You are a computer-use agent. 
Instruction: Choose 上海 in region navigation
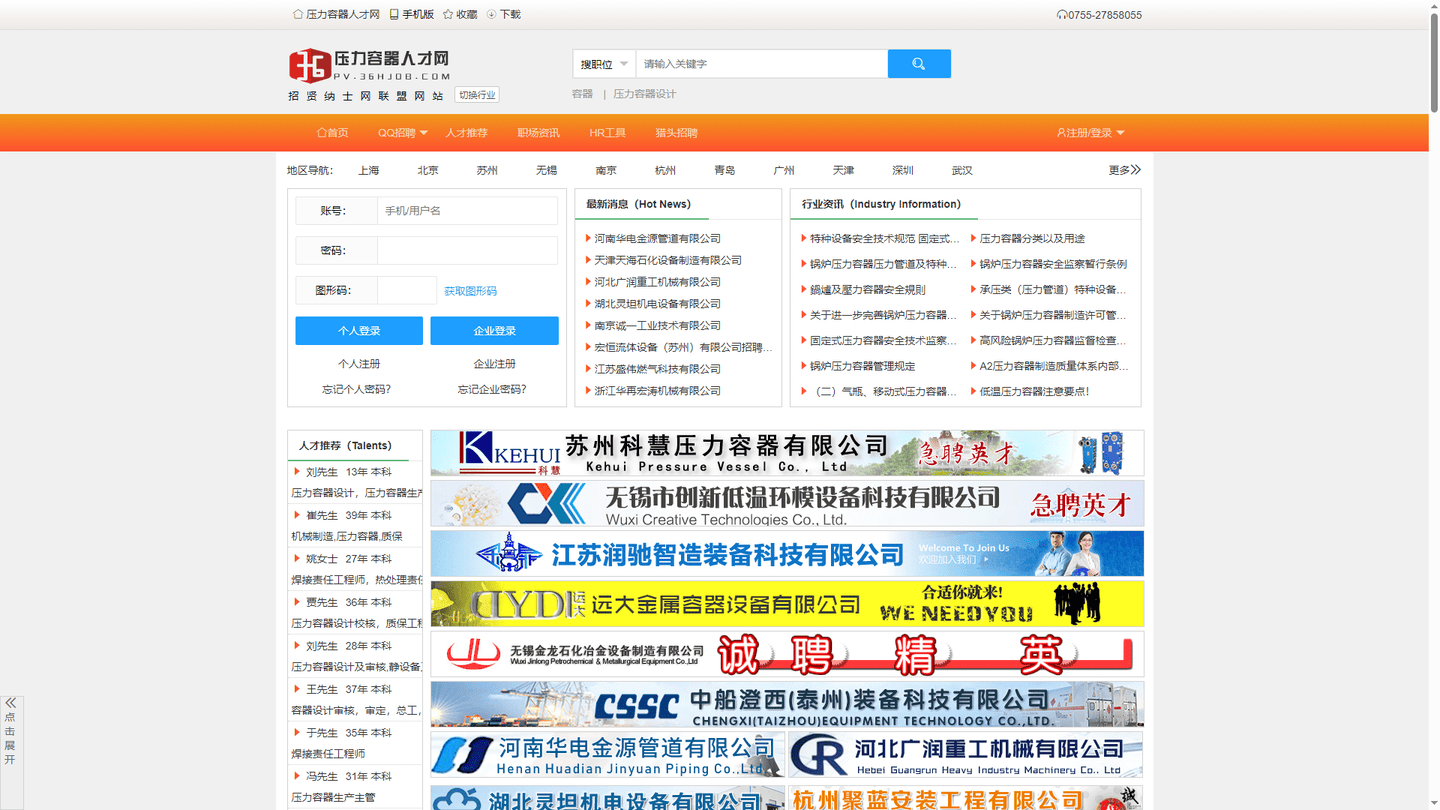pos(369,171)
